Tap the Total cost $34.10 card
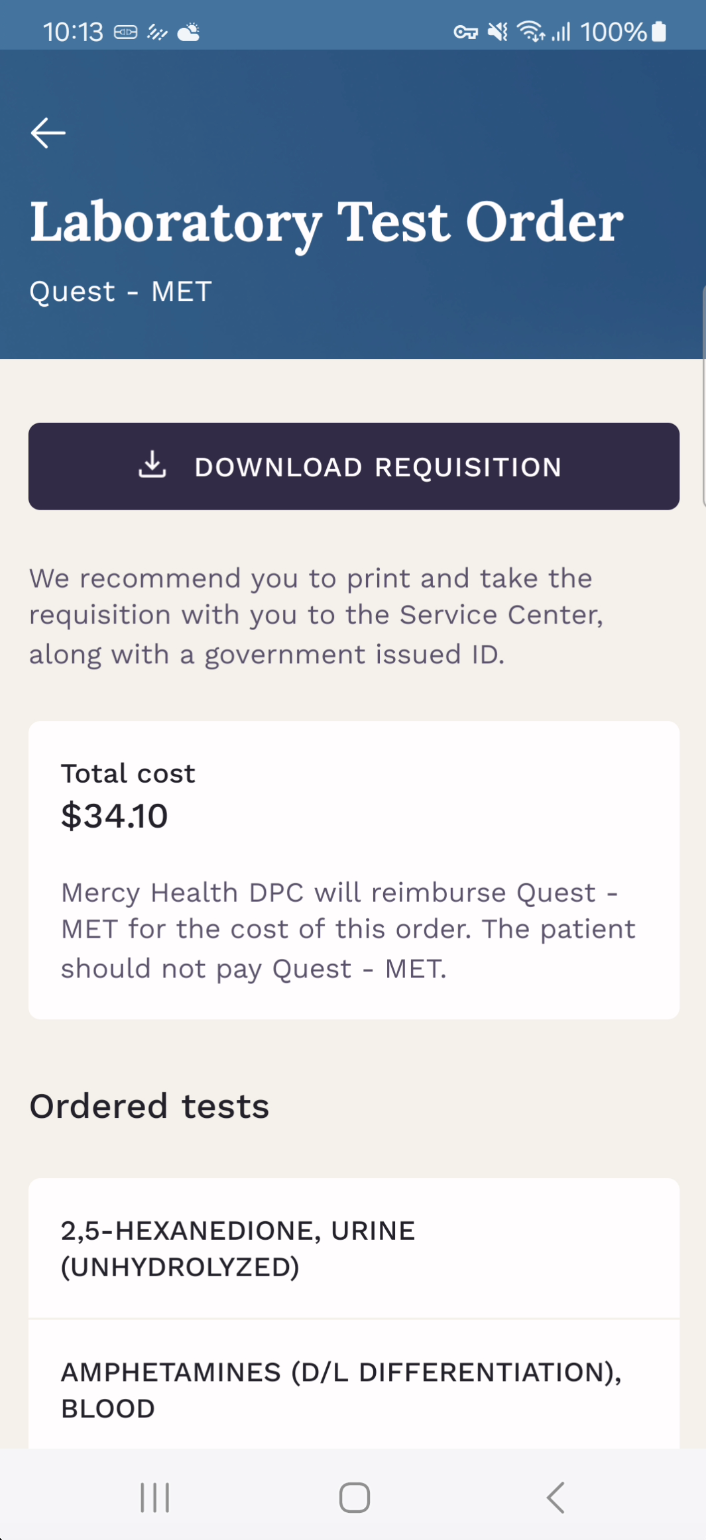This screenshot has height=1540, width=706. coord(354,870)
